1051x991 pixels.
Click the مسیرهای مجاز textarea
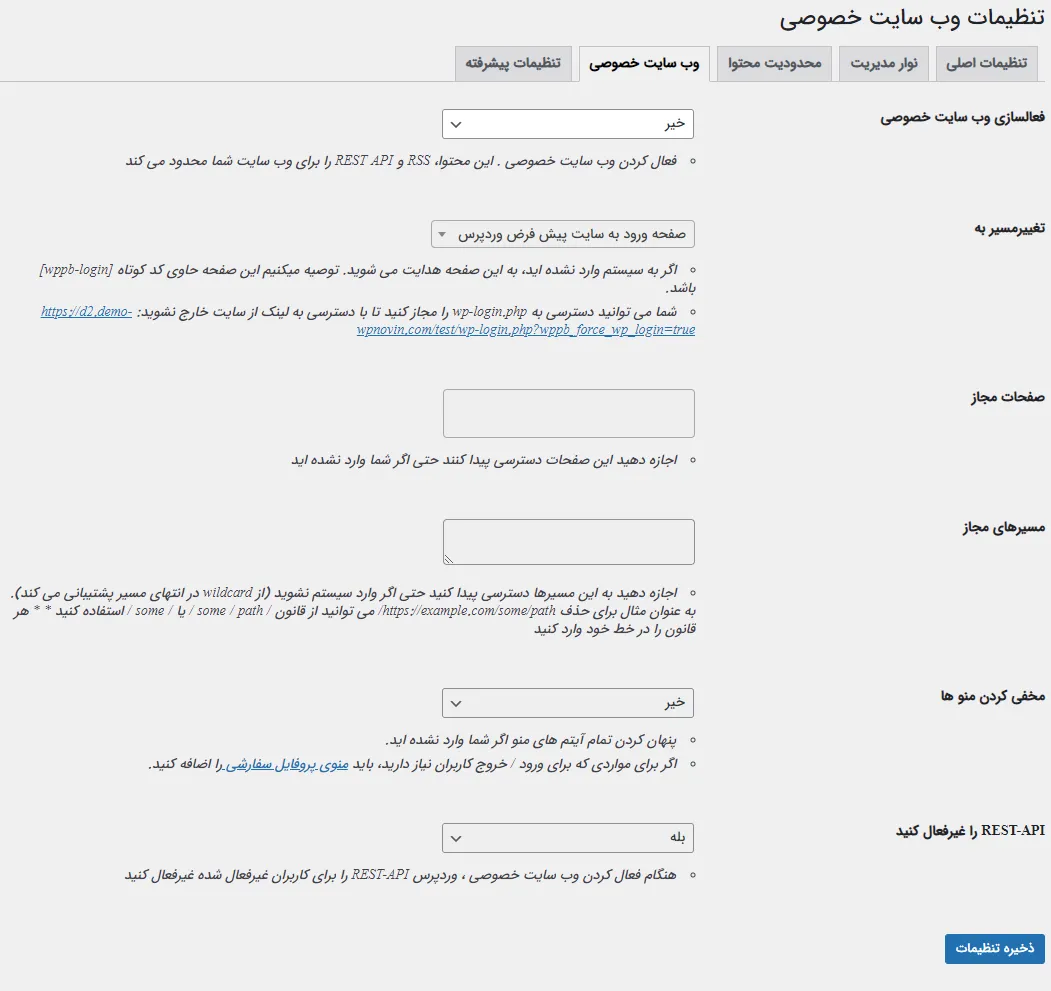[568, 542]
